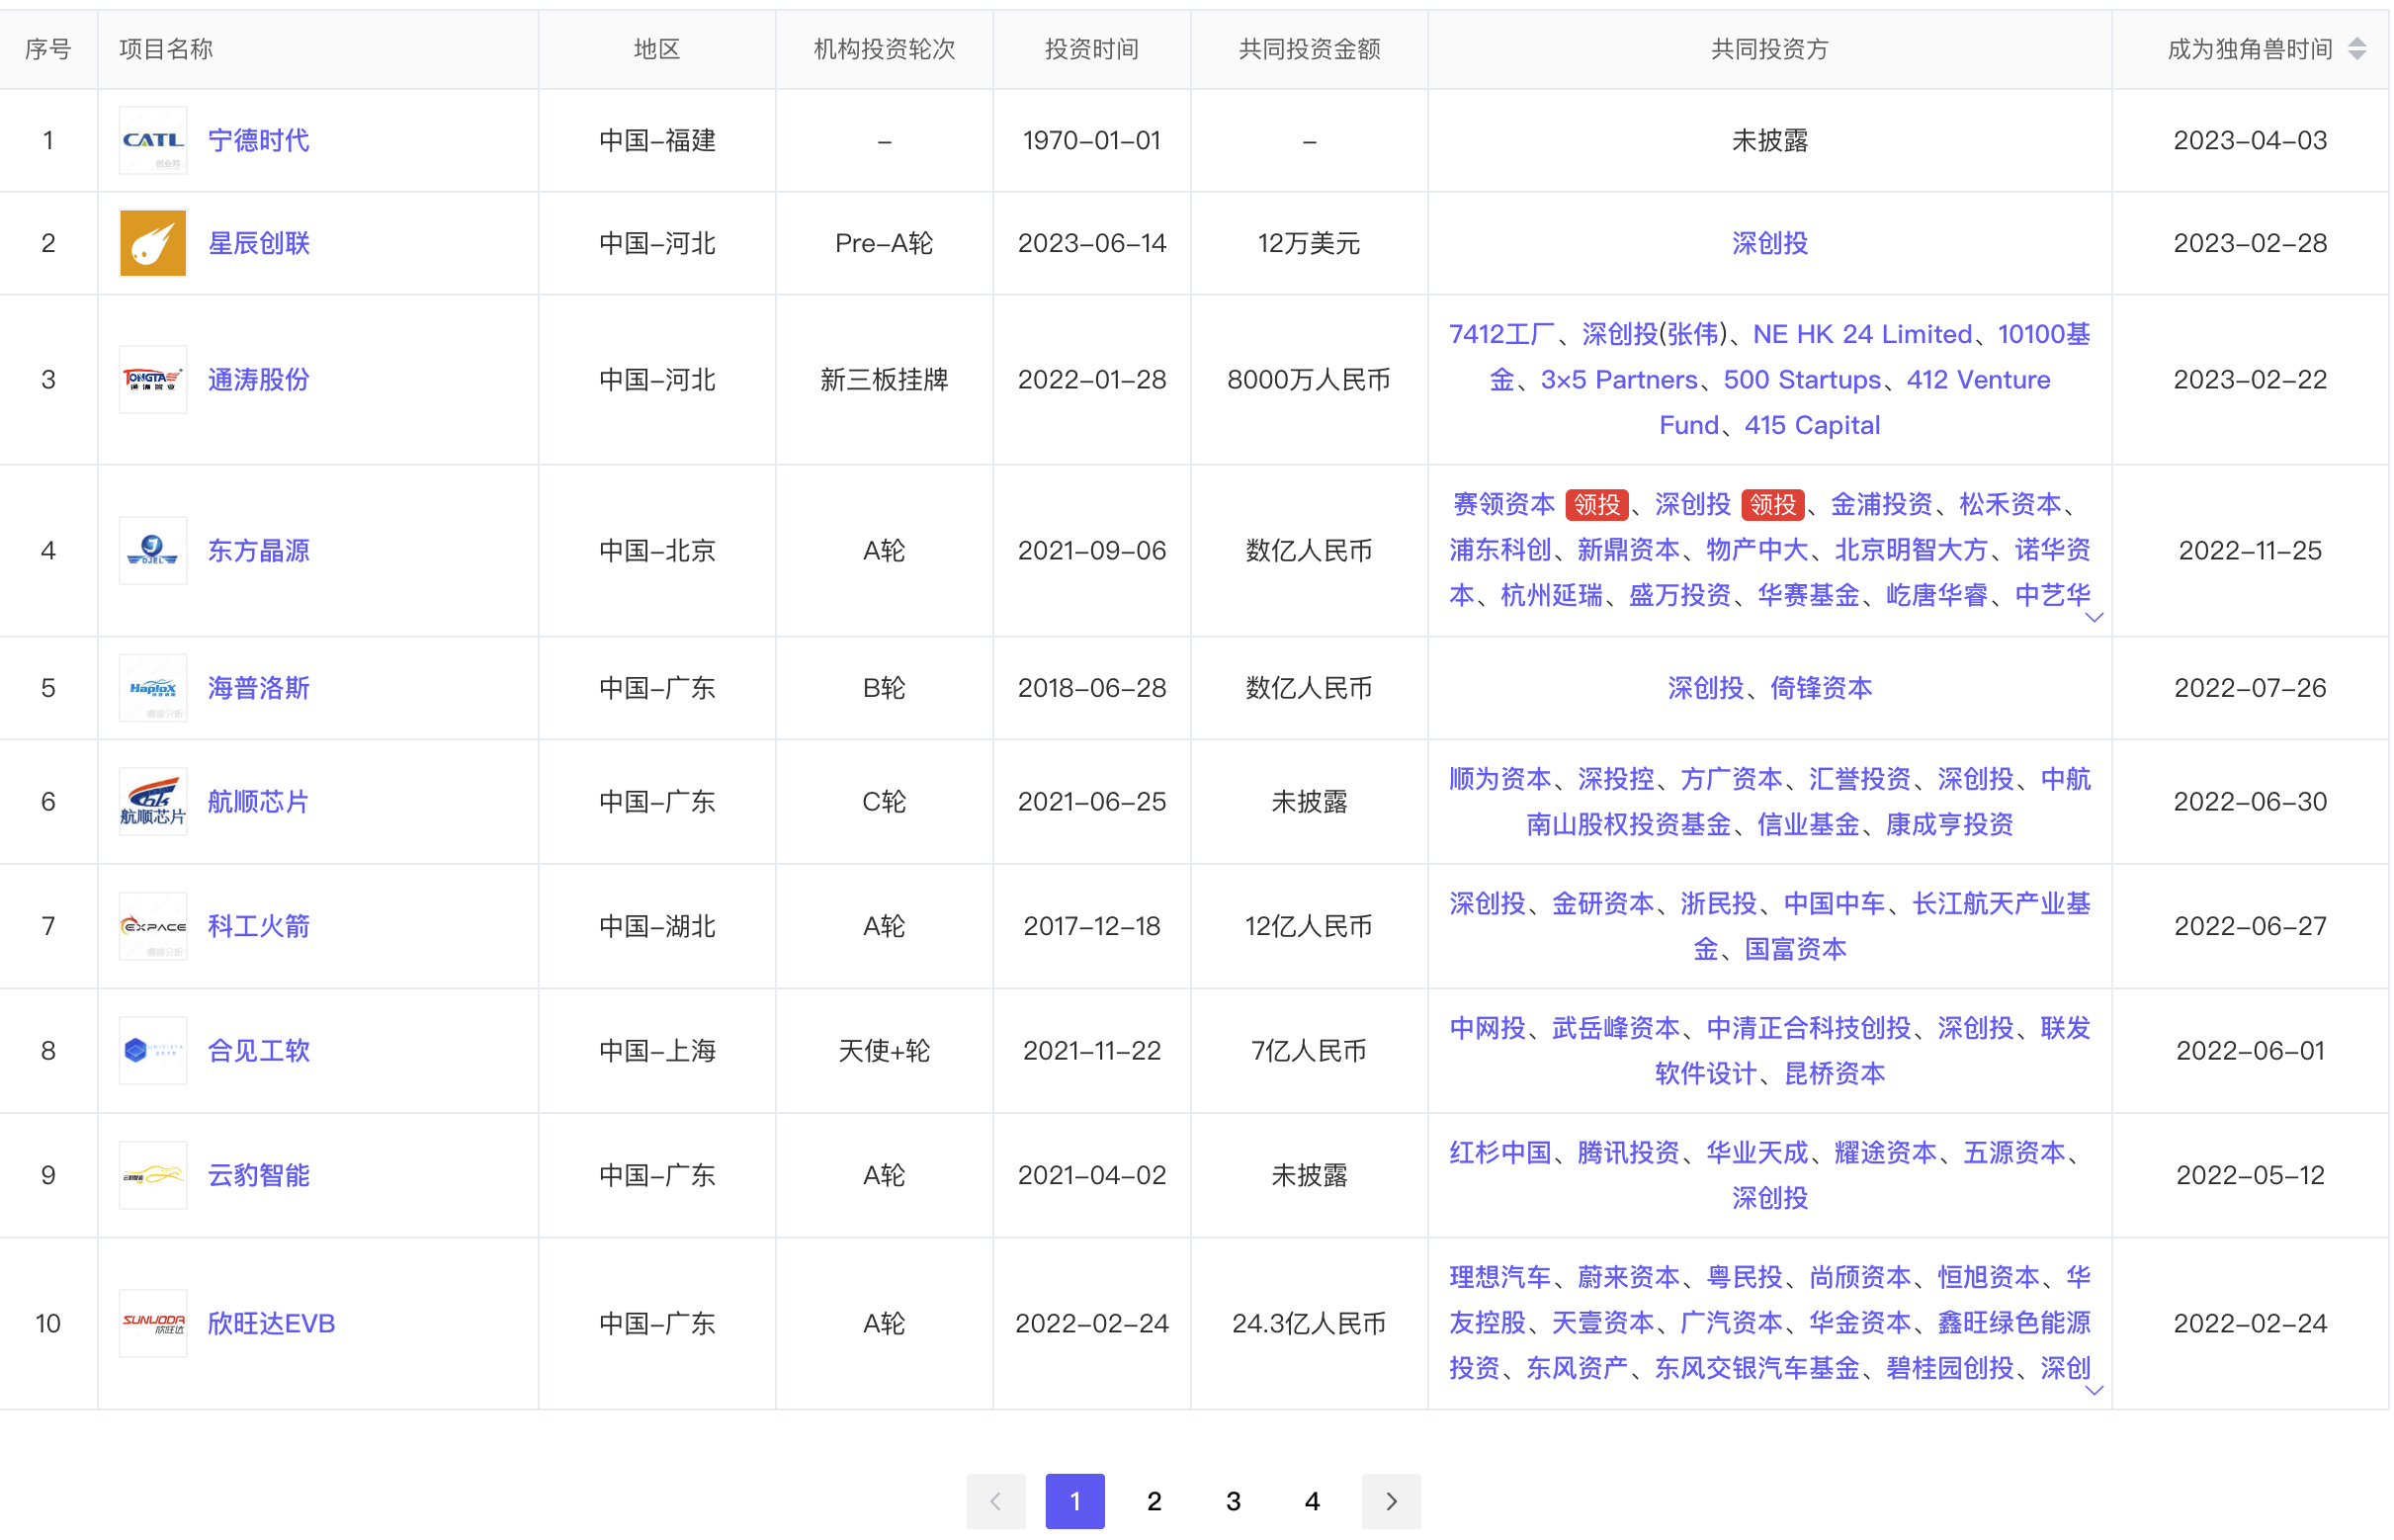Expand co-investors list for 欣旺达EVB

click(x=2097, y=1391)
